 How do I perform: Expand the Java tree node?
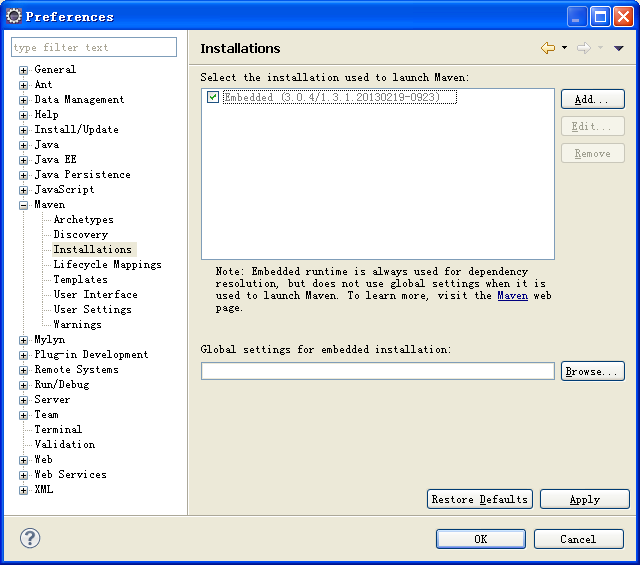(23, 145)
